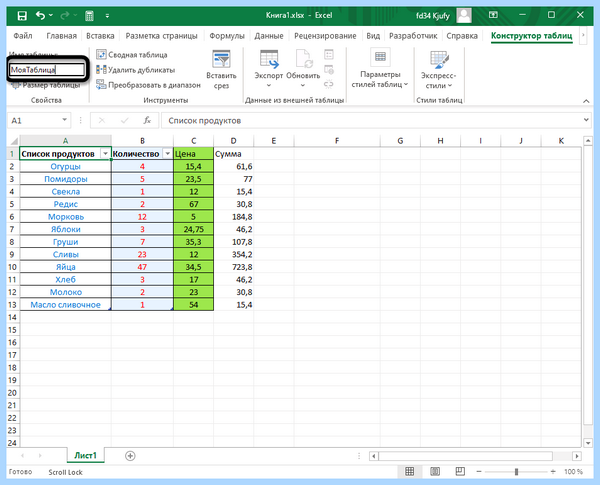Switch to Normal view icon

click(409, 472)
